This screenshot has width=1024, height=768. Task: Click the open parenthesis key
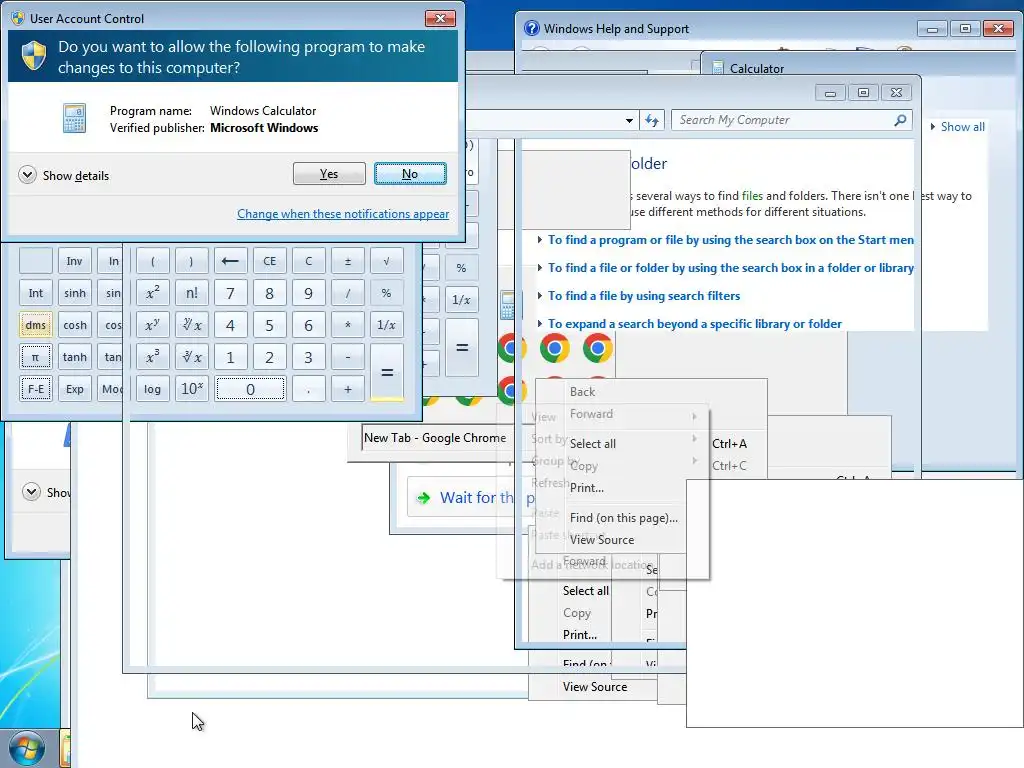[x=152, y=261]
